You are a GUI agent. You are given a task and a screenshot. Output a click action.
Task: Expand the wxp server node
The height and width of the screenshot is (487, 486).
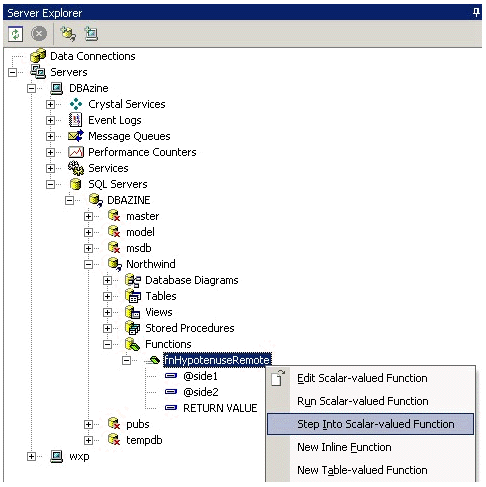(31, 456)
